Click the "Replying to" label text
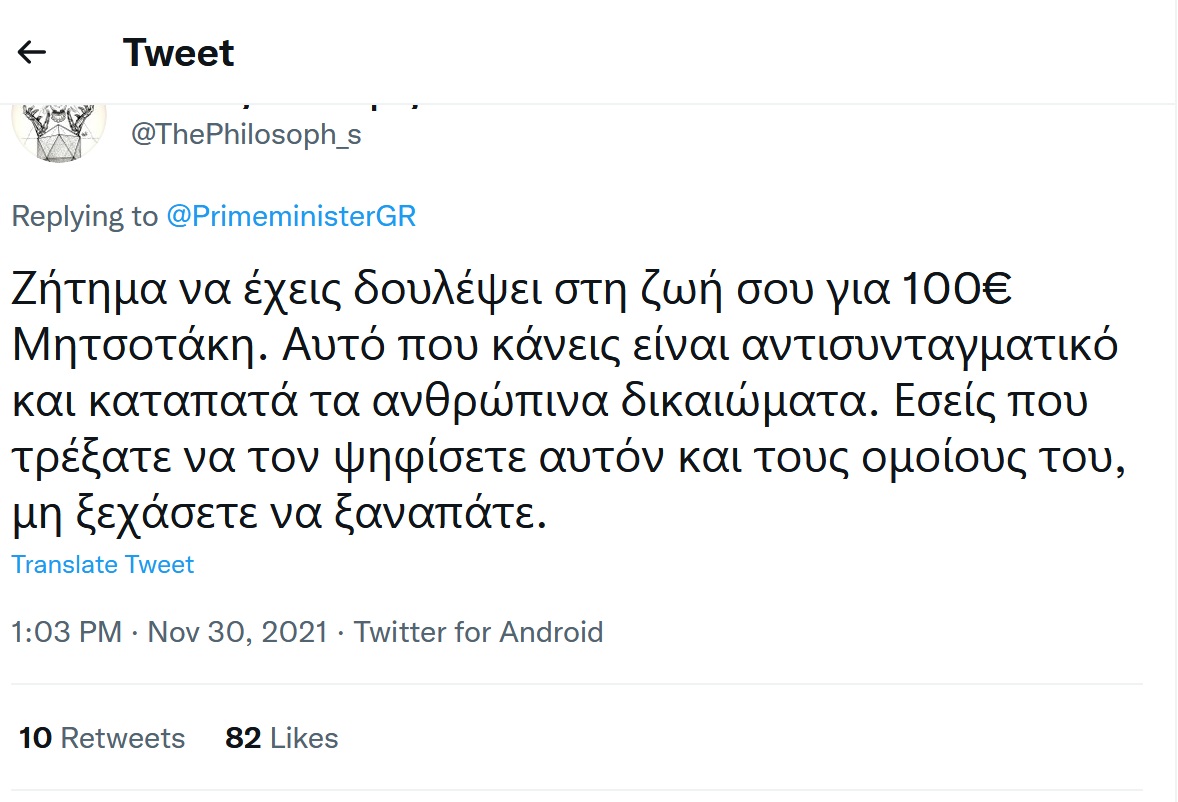The width and height of the screenshot is (1178, 802). pyautogui.click(x=84, y=217)
